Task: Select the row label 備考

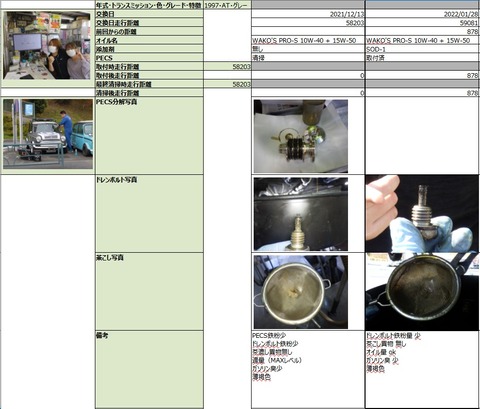Action: (x=149, y=369)
